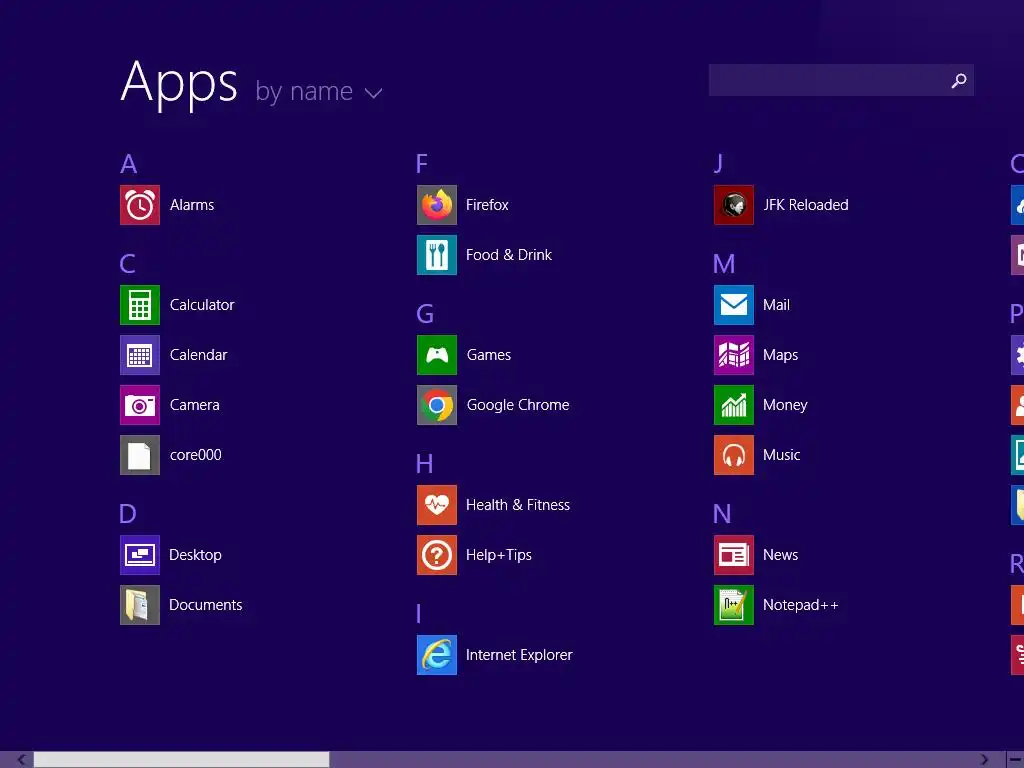Image resolution: width=1024 pixels, height=768 pixels.
Task: Select the letter J header above JFK Reloaded
Action: (x=718, y=163)
